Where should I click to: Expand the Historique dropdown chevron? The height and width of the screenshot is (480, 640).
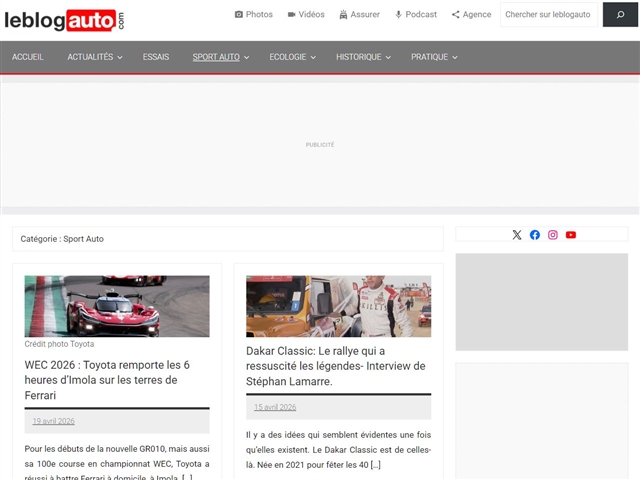[388, 58]
